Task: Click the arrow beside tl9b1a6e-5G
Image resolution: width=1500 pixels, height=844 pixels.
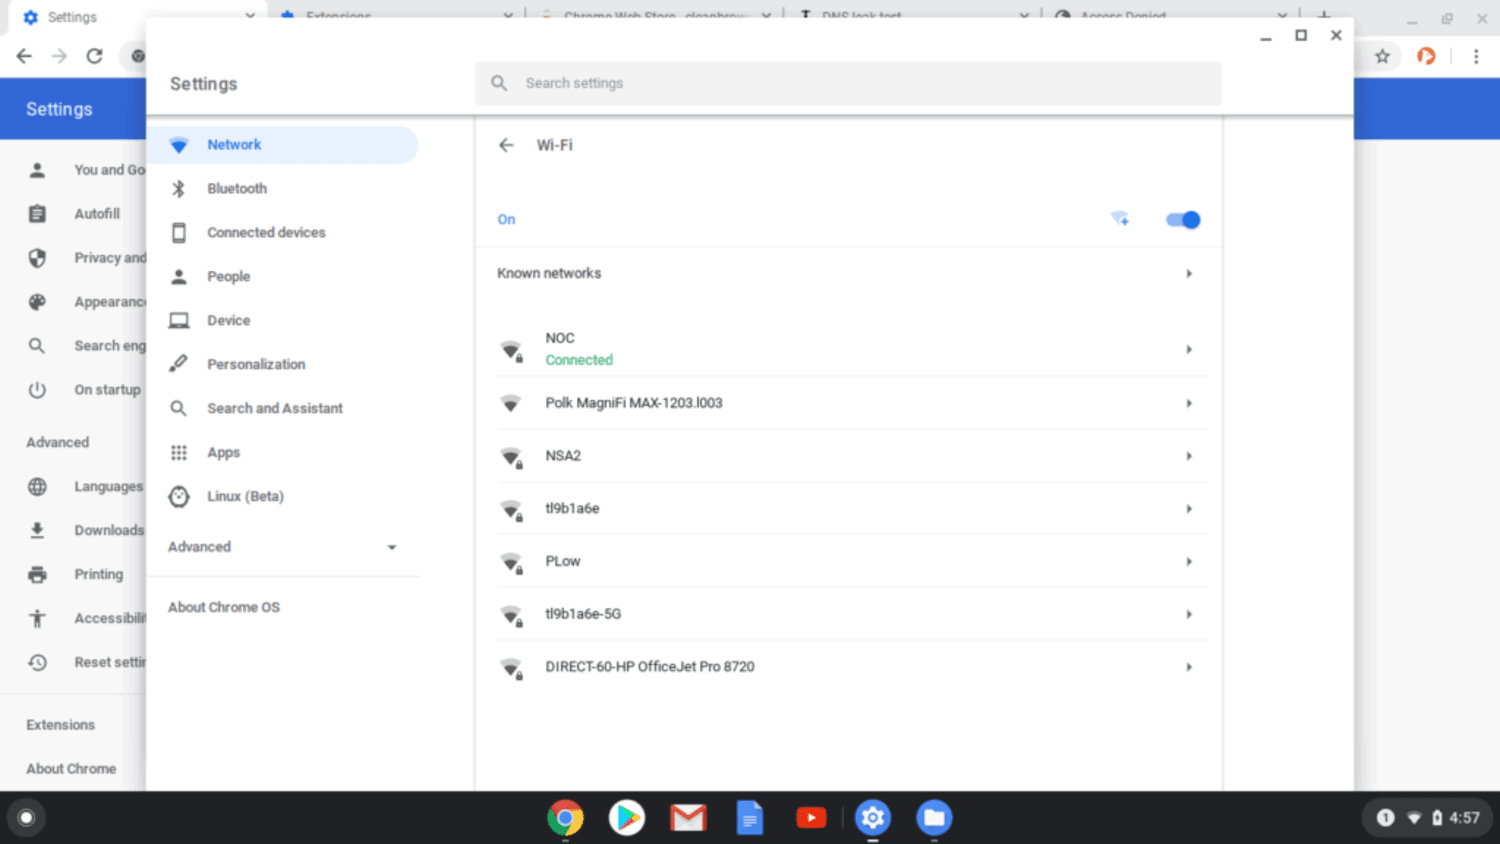Action: pyautogui.click(x=1189, y=614)
